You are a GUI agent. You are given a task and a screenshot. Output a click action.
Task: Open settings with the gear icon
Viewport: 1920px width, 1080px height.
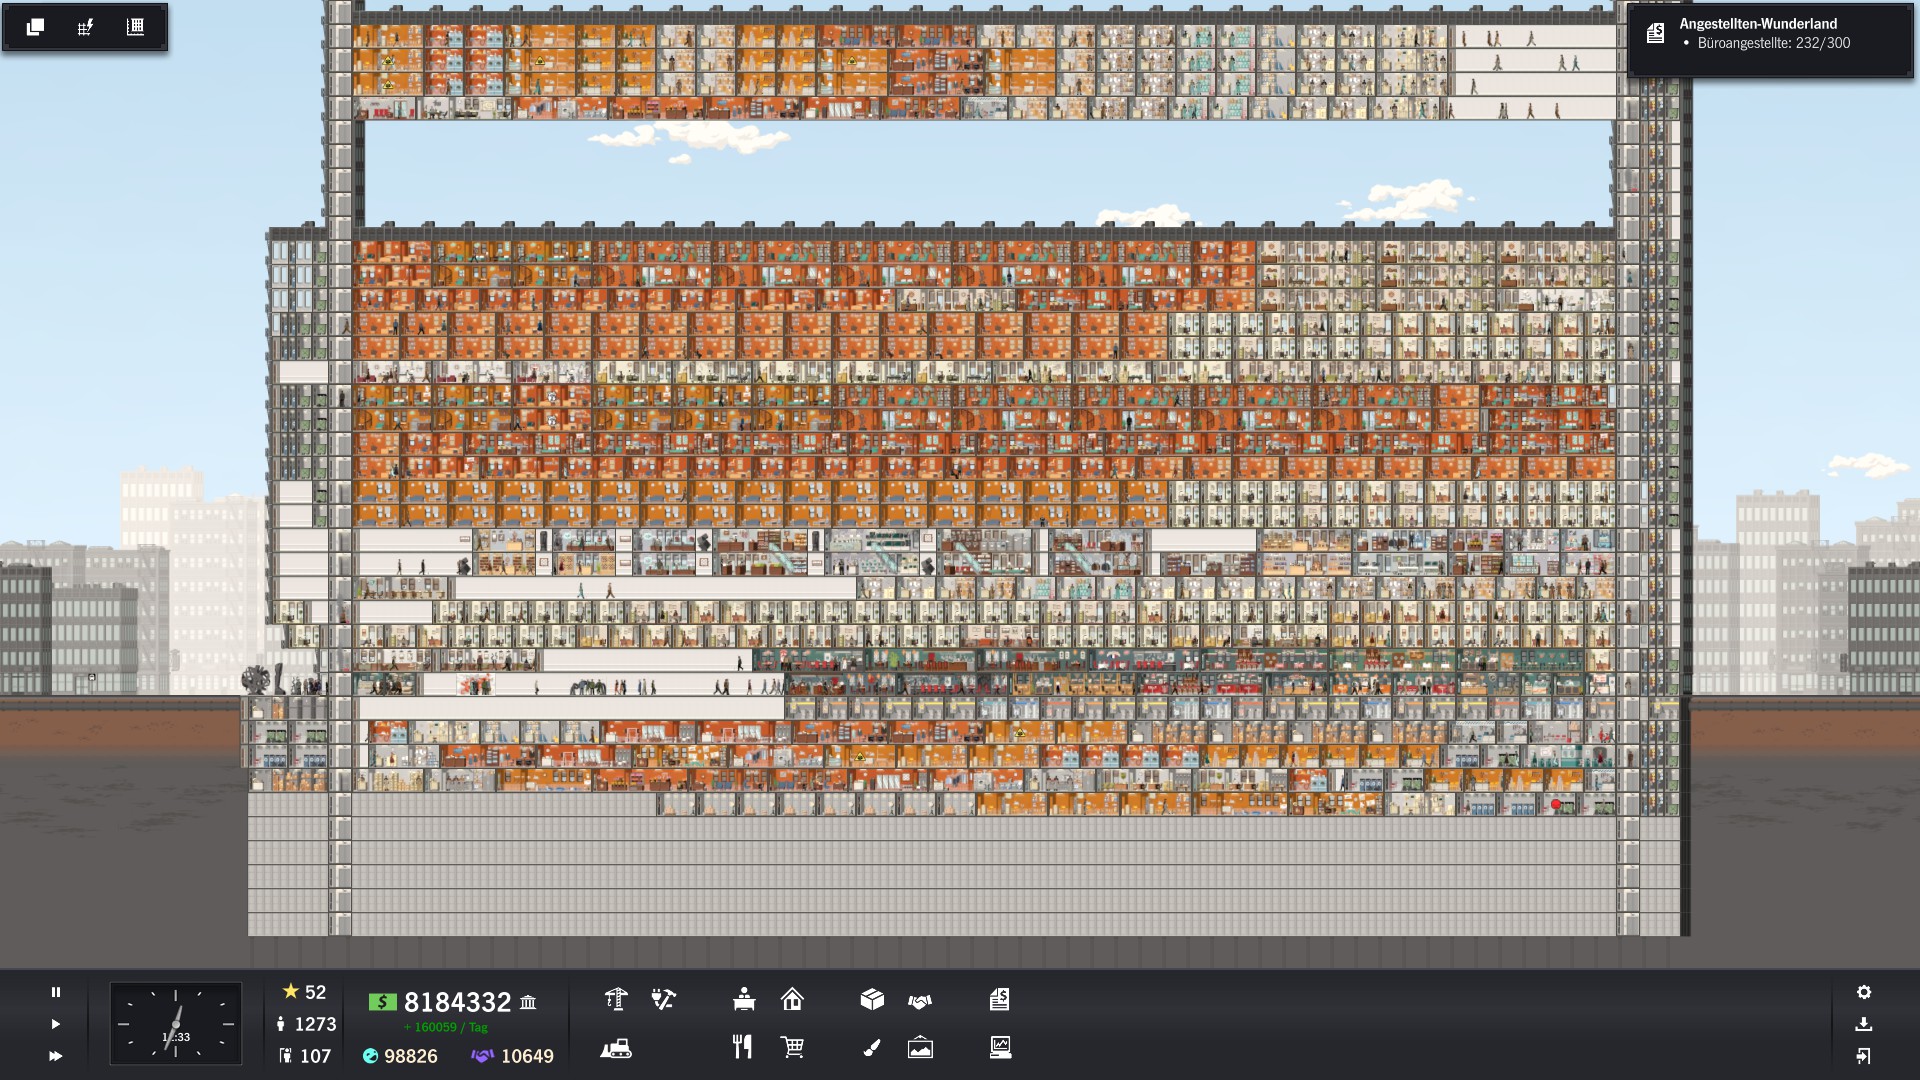[x=1864, y=992]
